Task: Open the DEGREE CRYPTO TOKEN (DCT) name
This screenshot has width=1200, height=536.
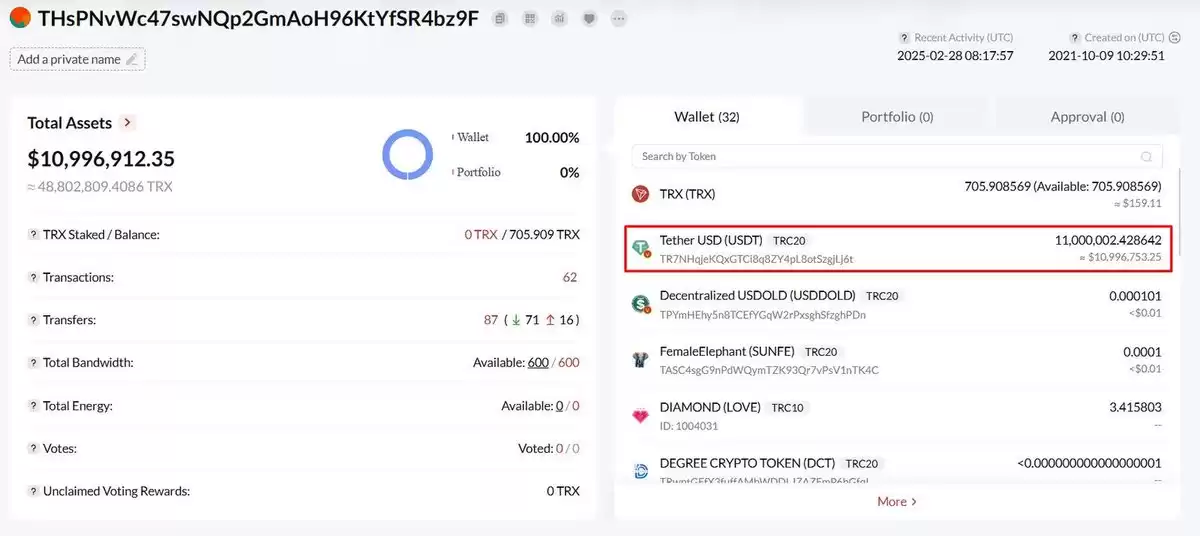Action: [x=746, y=464]
